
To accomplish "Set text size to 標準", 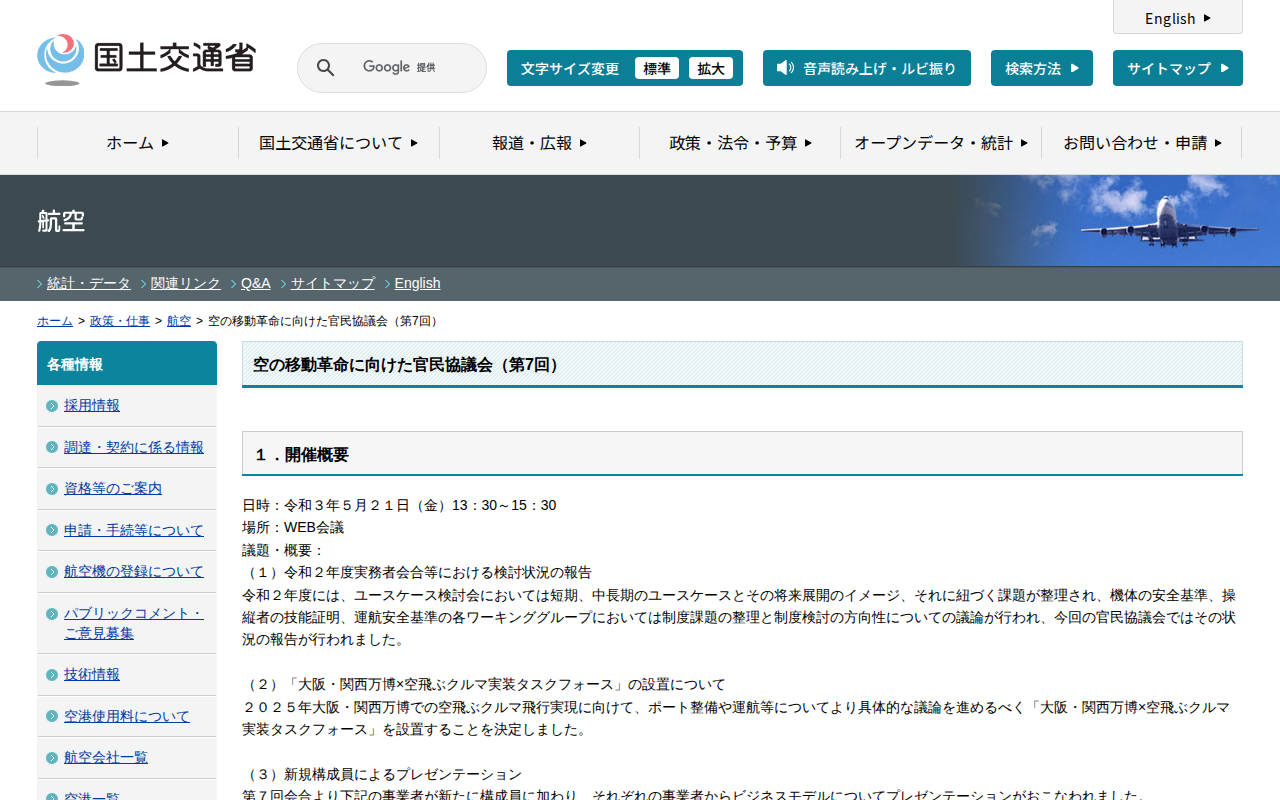I will (657, 68).
